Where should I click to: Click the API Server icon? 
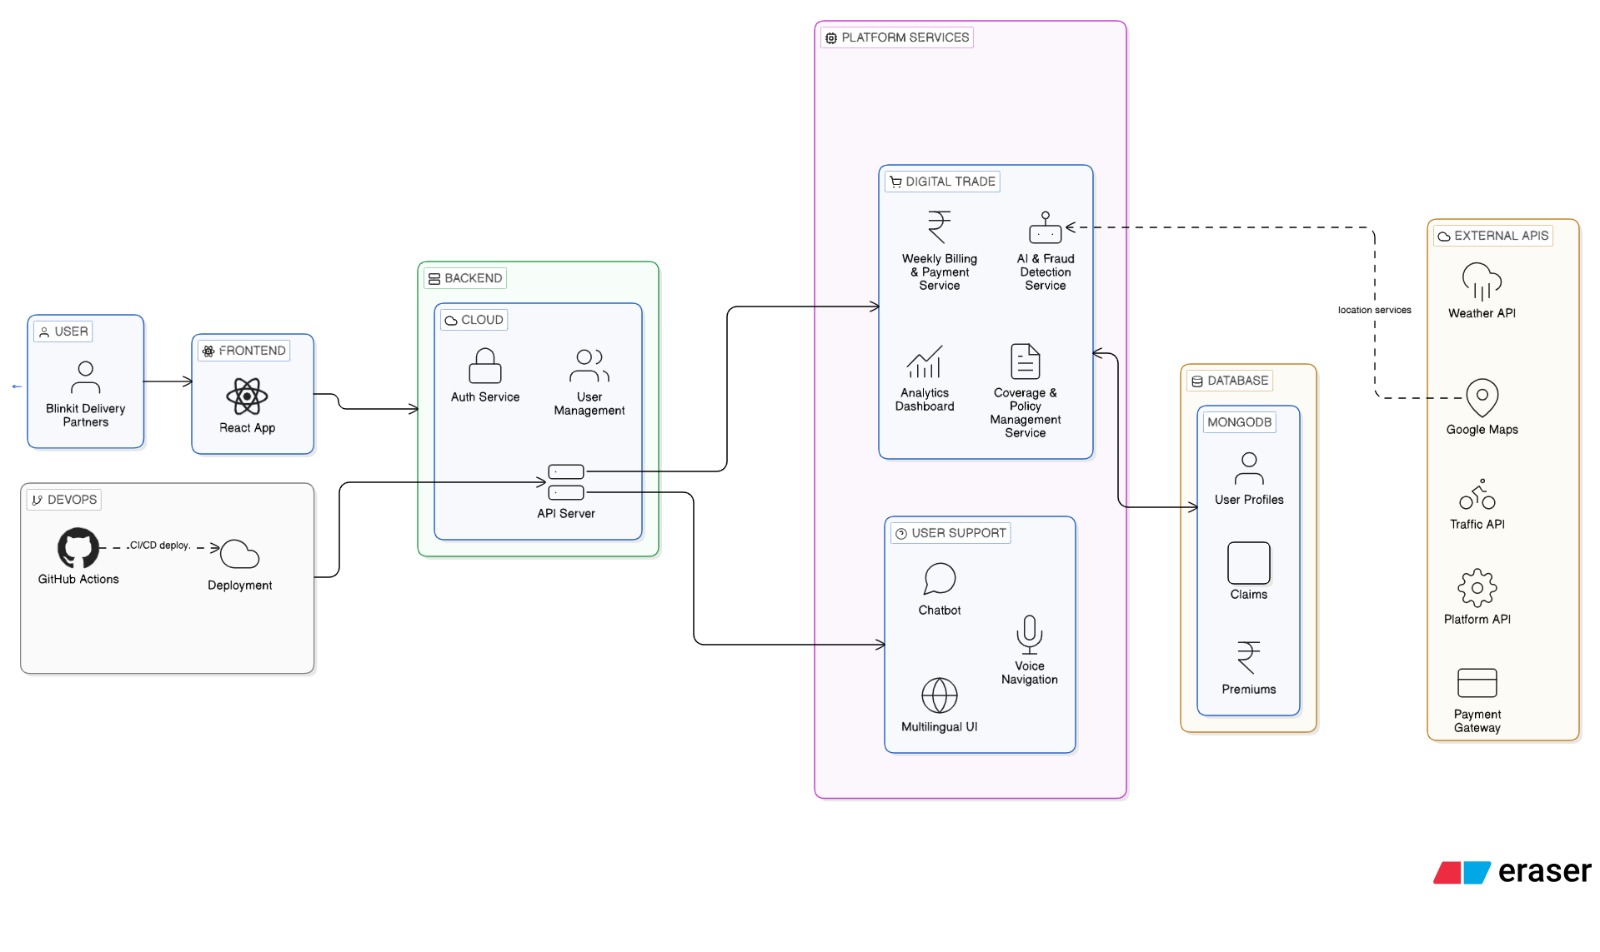tap(566, 482)
